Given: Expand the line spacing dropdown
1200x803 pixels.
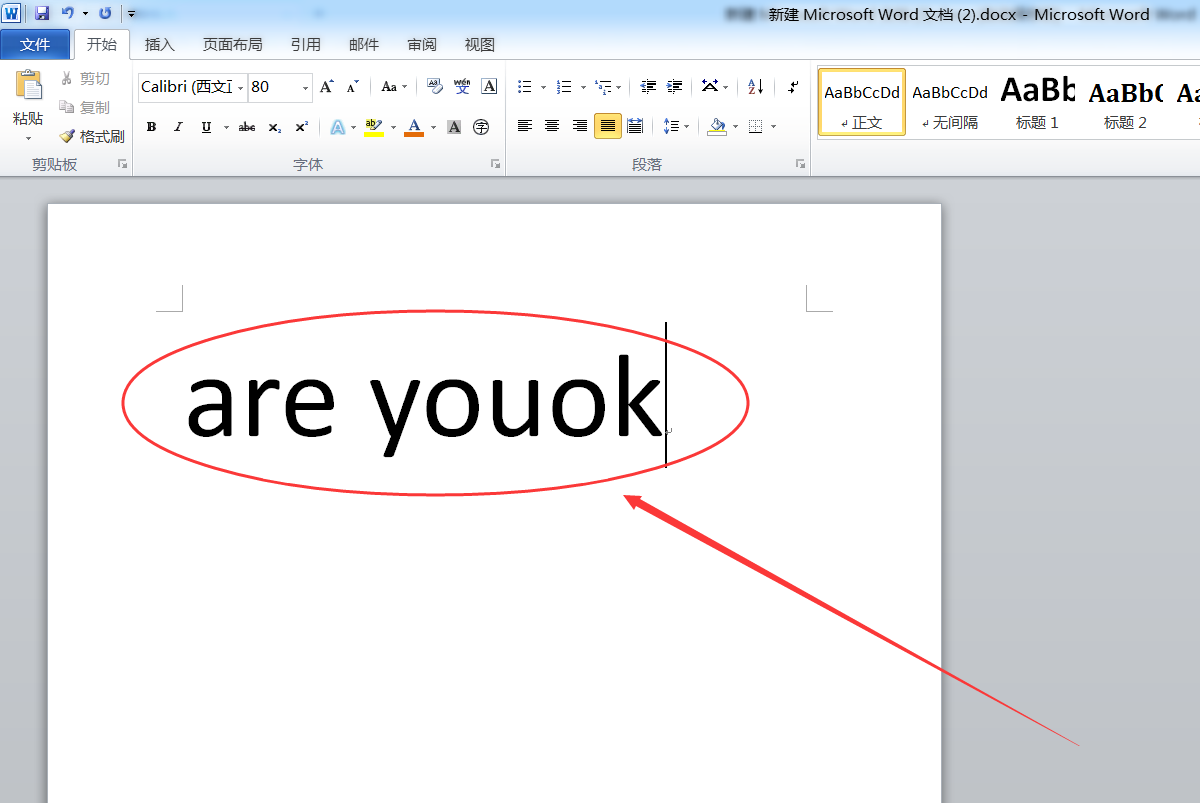Looking at the screenshot, I should point(686,127).
